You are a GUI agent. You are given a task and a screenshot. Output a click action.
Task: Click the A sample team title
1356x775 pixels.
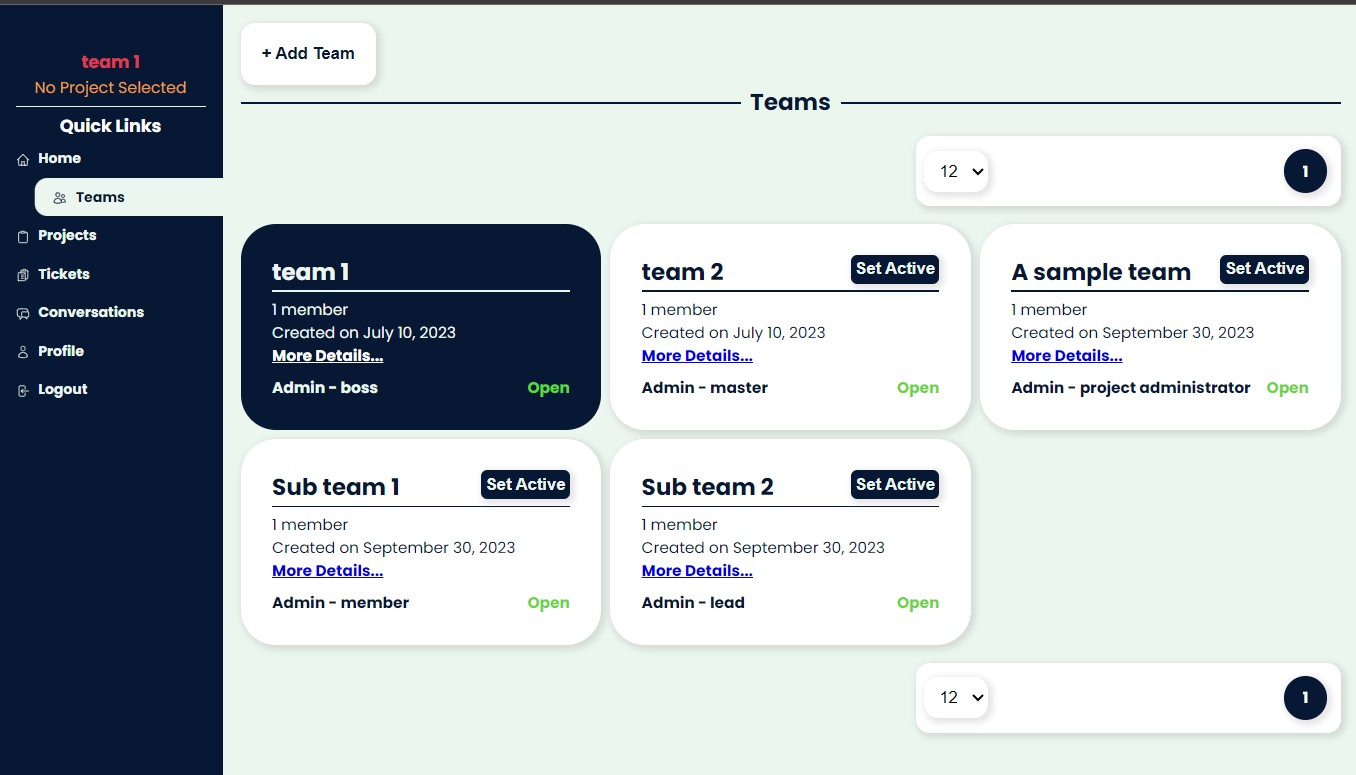(1101, 272)
